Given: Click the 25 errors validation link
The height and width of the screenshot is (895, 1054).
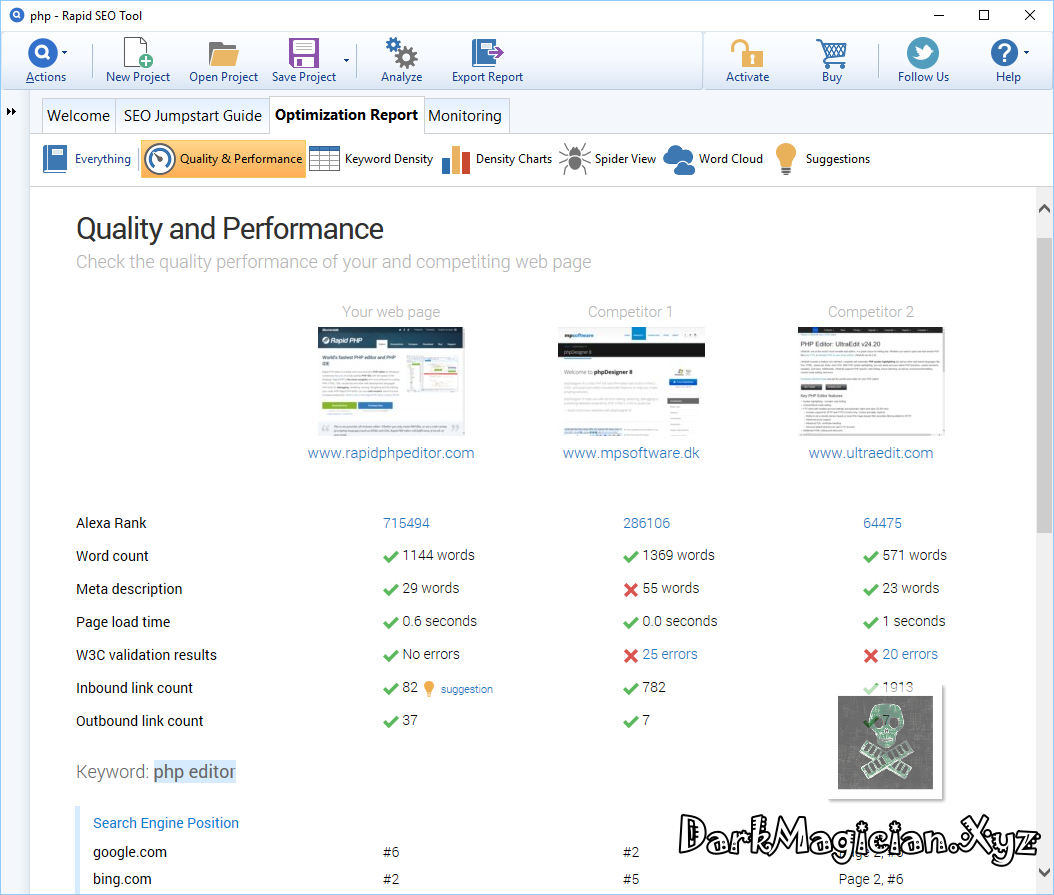Looking at the screenshot, I should (x=670, y=654).
